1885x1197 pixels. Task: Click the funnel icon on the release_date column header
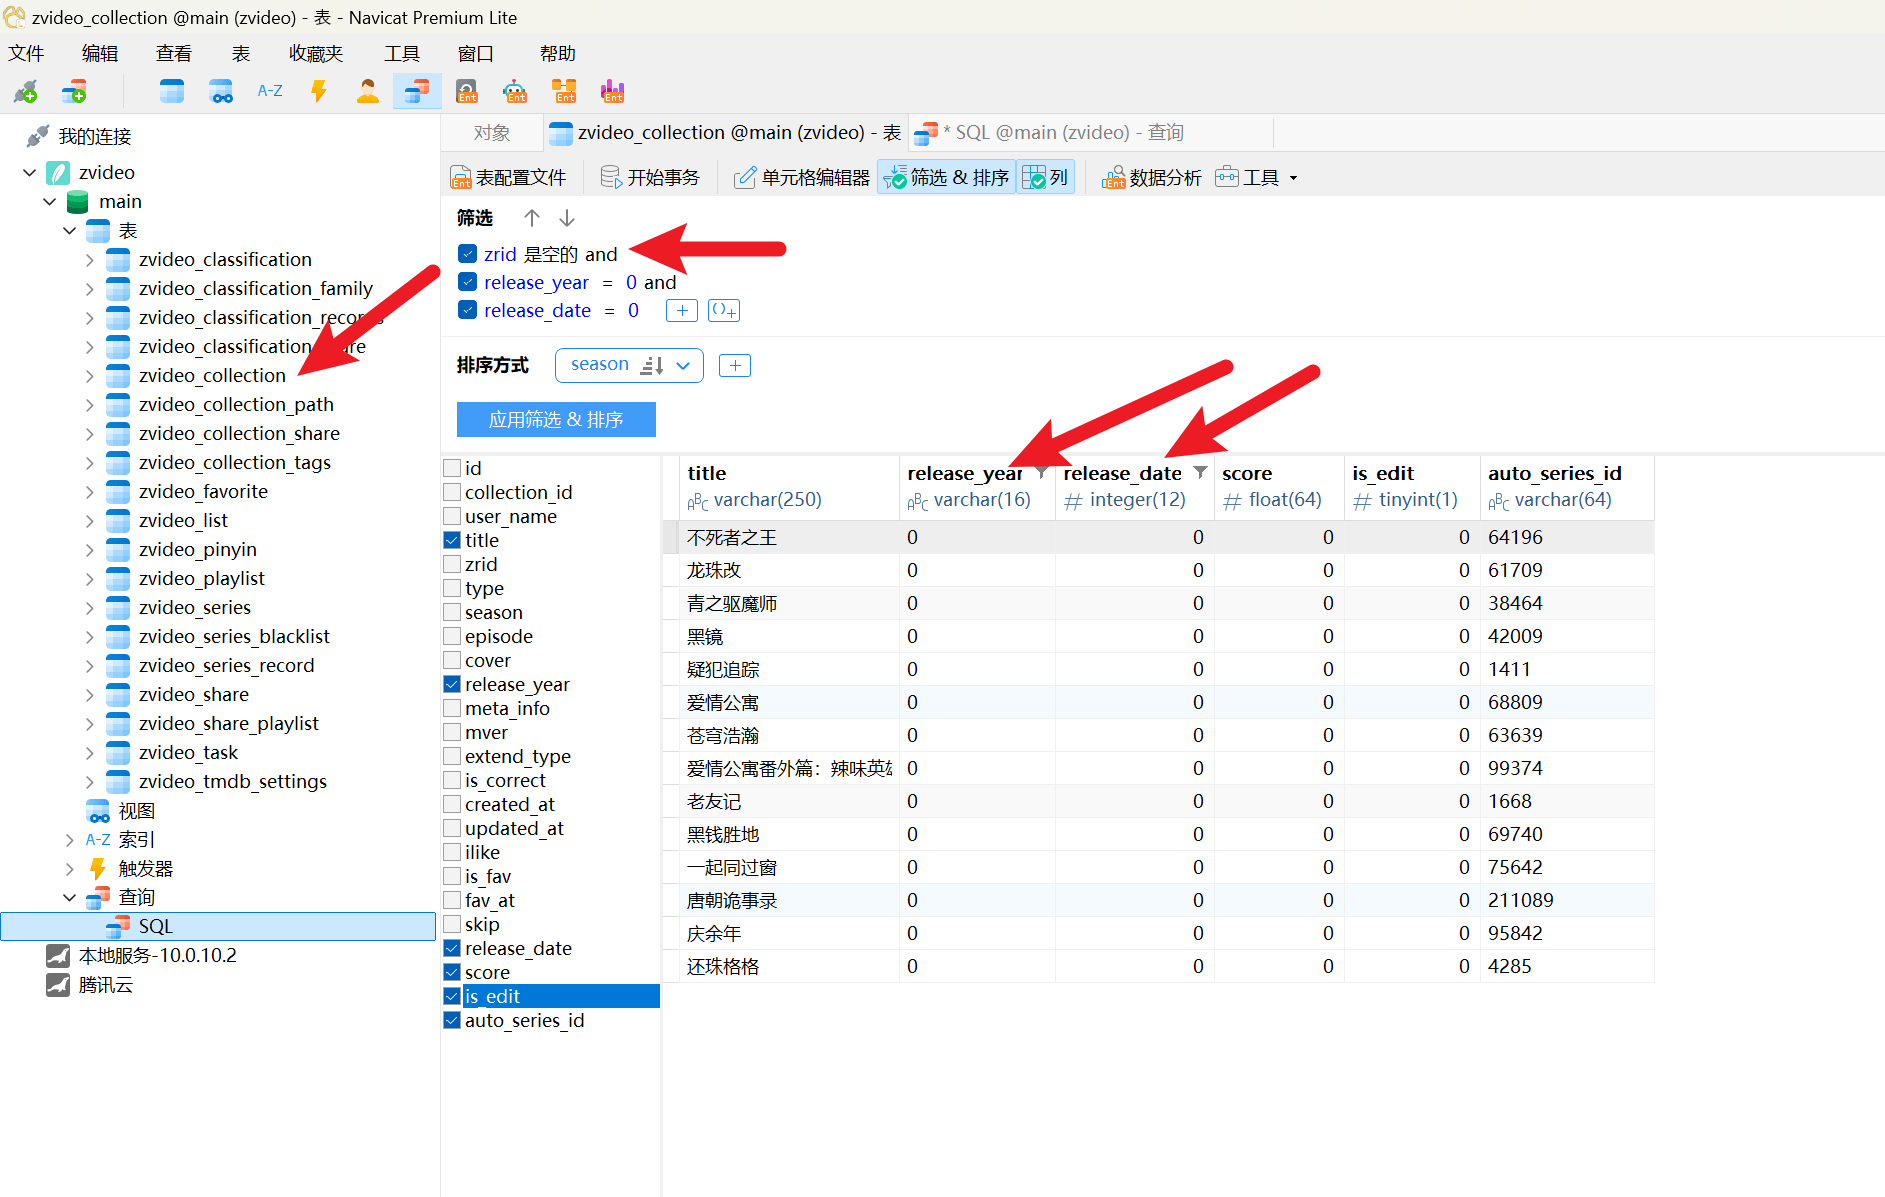(1200, 472)
